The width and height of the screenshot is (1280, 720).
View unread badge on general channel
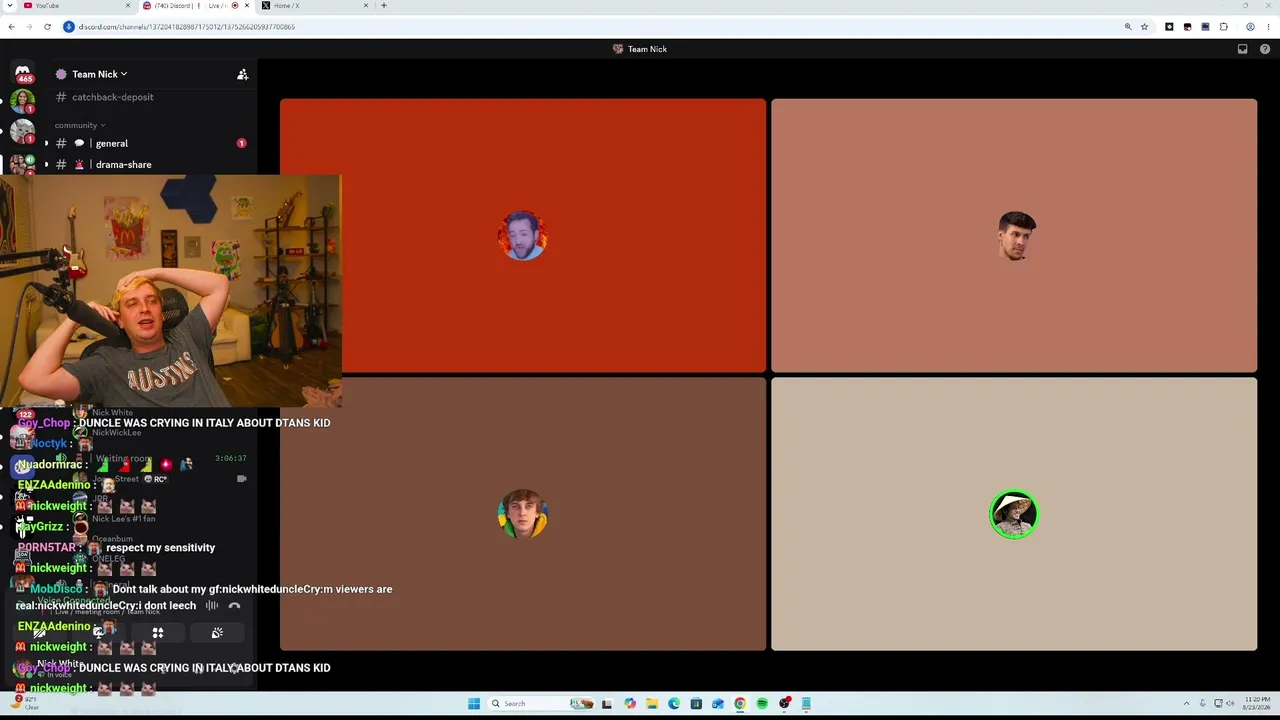pos(241,143)
